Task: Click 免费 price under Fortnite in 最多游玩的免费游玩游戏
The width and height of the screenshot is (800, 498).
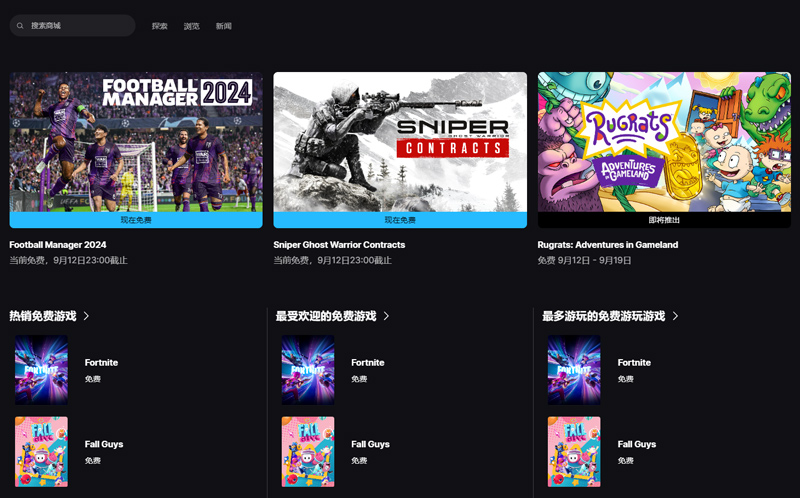Action: (x=626, y=379)
